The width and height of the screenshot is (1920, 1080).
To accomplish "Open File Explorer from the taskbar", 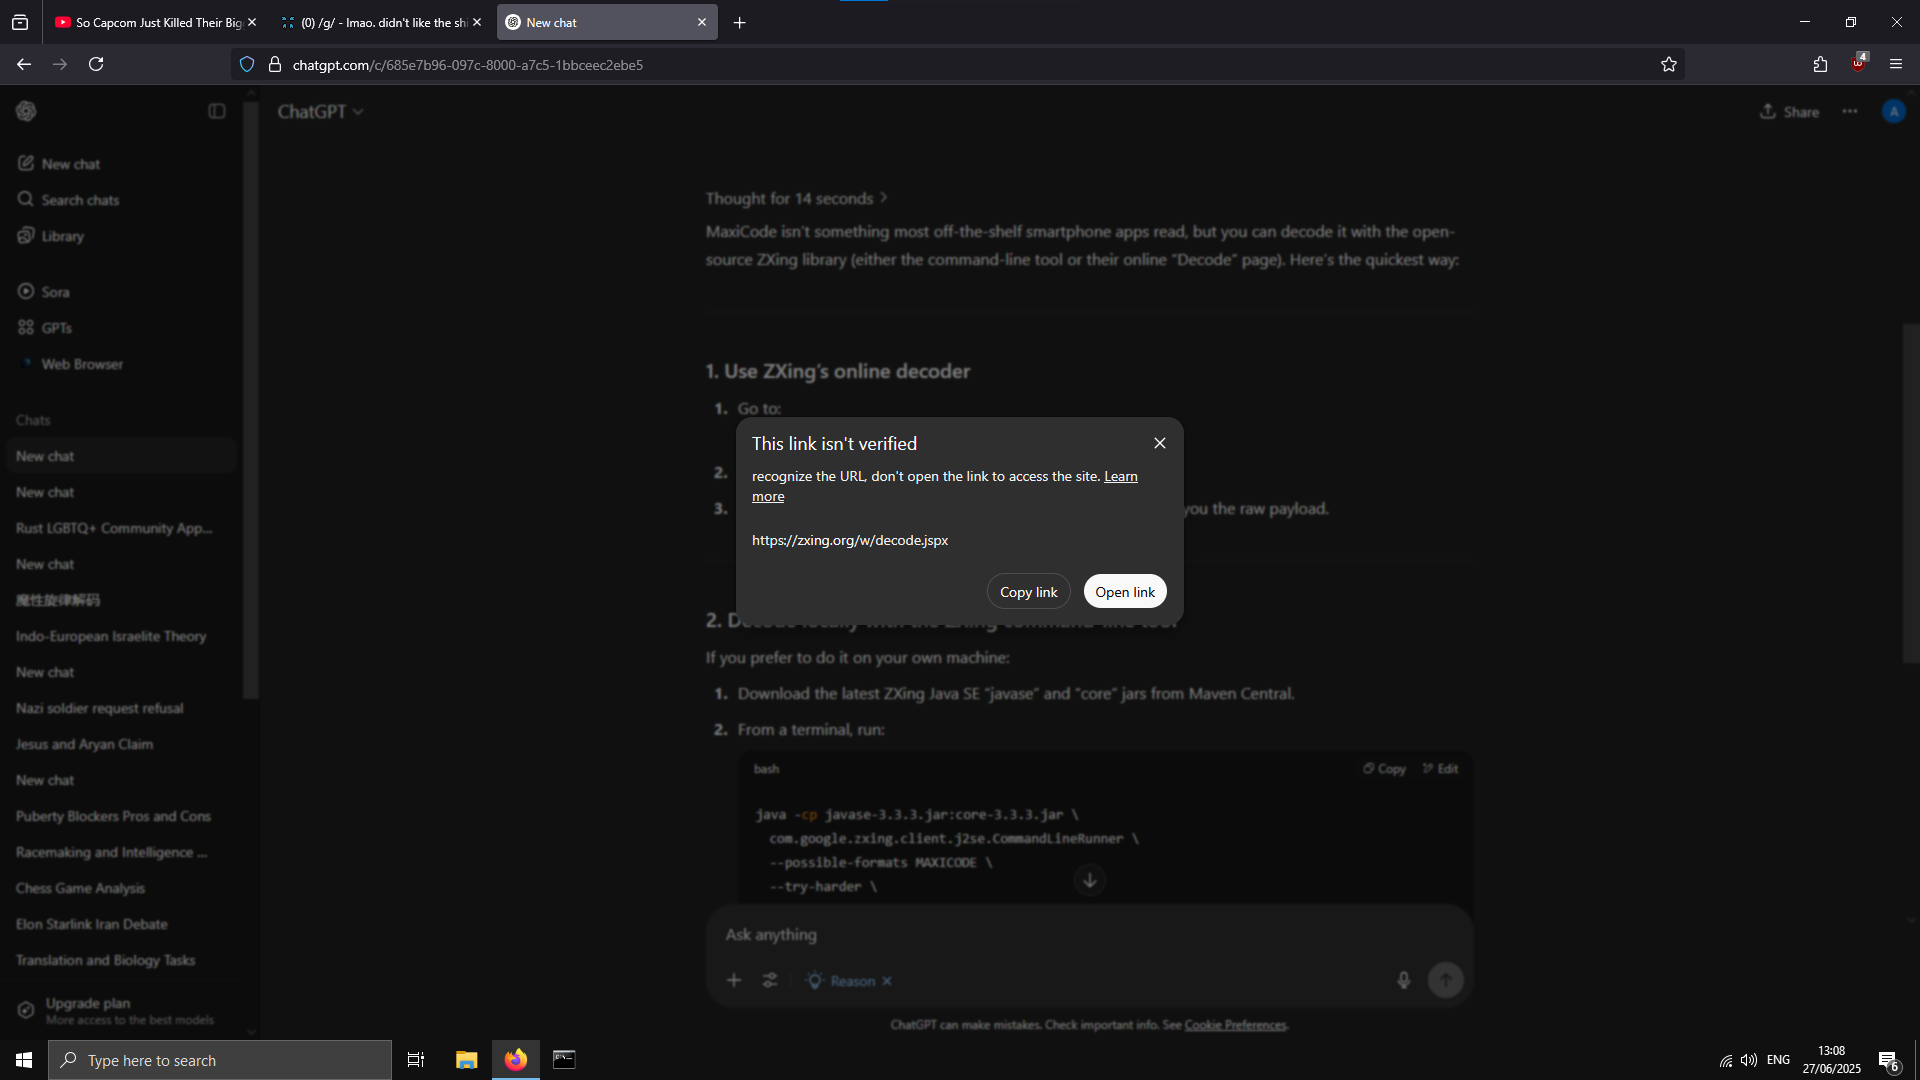I will (467, 1060).
